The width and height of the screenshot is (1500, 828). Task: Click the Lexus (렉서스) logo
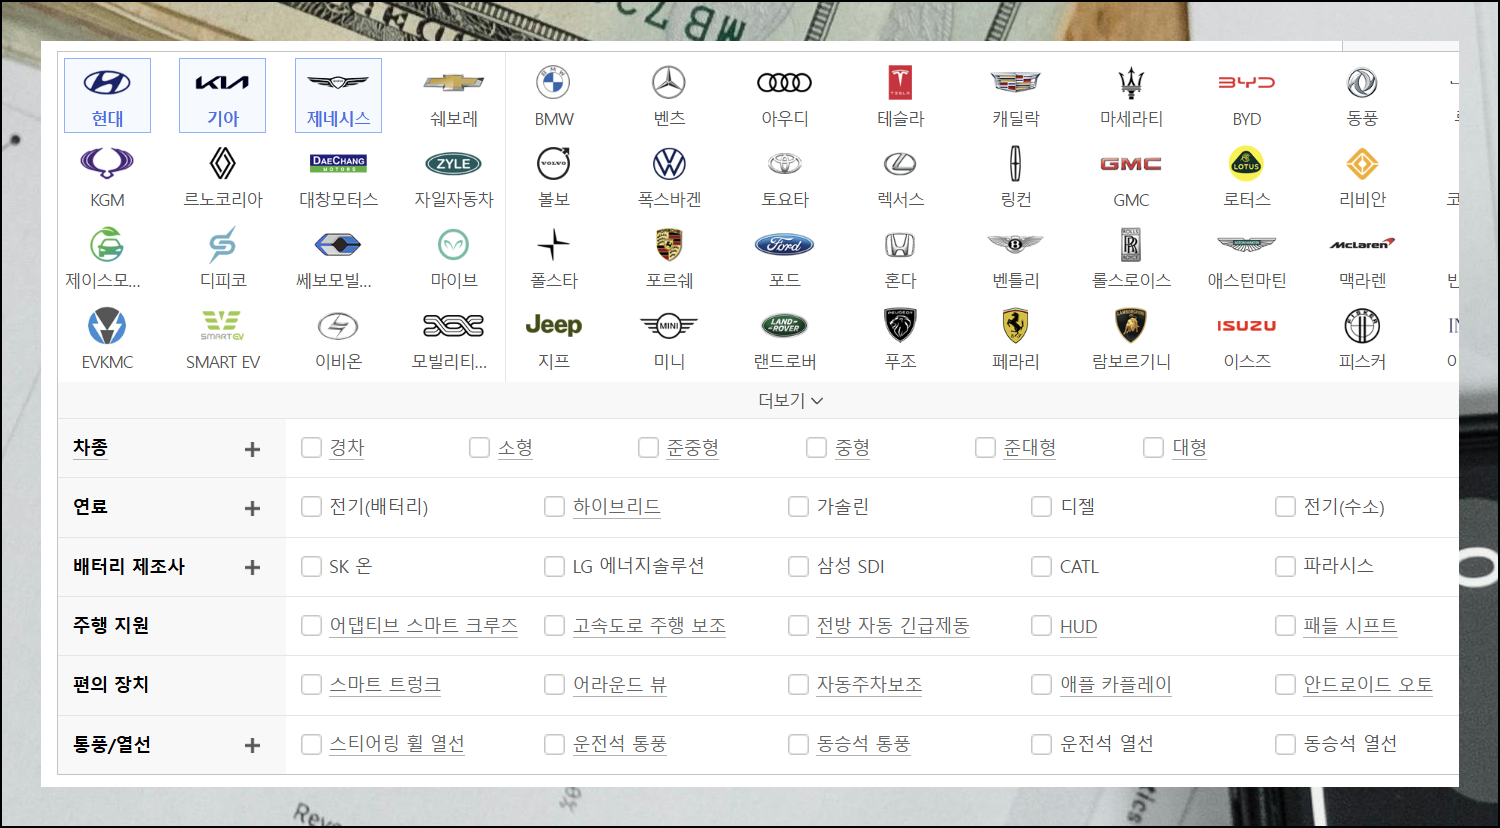click(900, 163)
